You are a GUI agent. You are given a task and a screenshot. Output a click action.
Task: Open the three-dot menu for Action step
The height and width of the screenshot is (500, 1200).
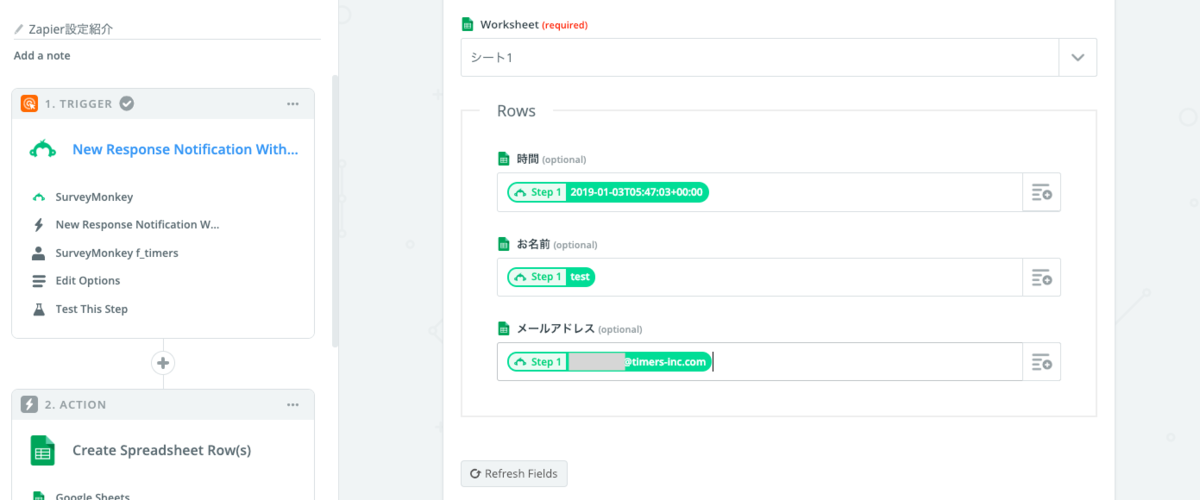pyautogui.click(x=293, y=405)
